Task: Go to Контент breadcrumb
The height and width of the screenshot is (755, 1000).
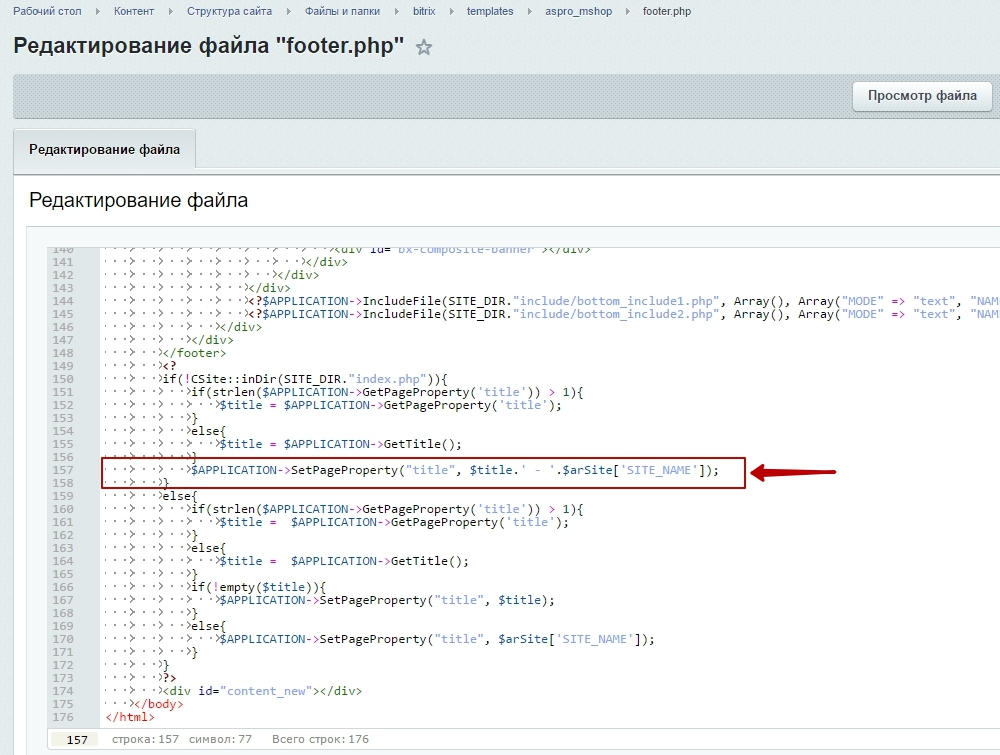Action: 134,11
